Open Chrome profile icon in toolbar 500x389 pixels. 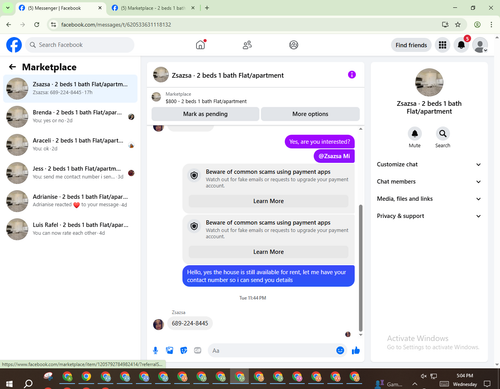point(477,25)
